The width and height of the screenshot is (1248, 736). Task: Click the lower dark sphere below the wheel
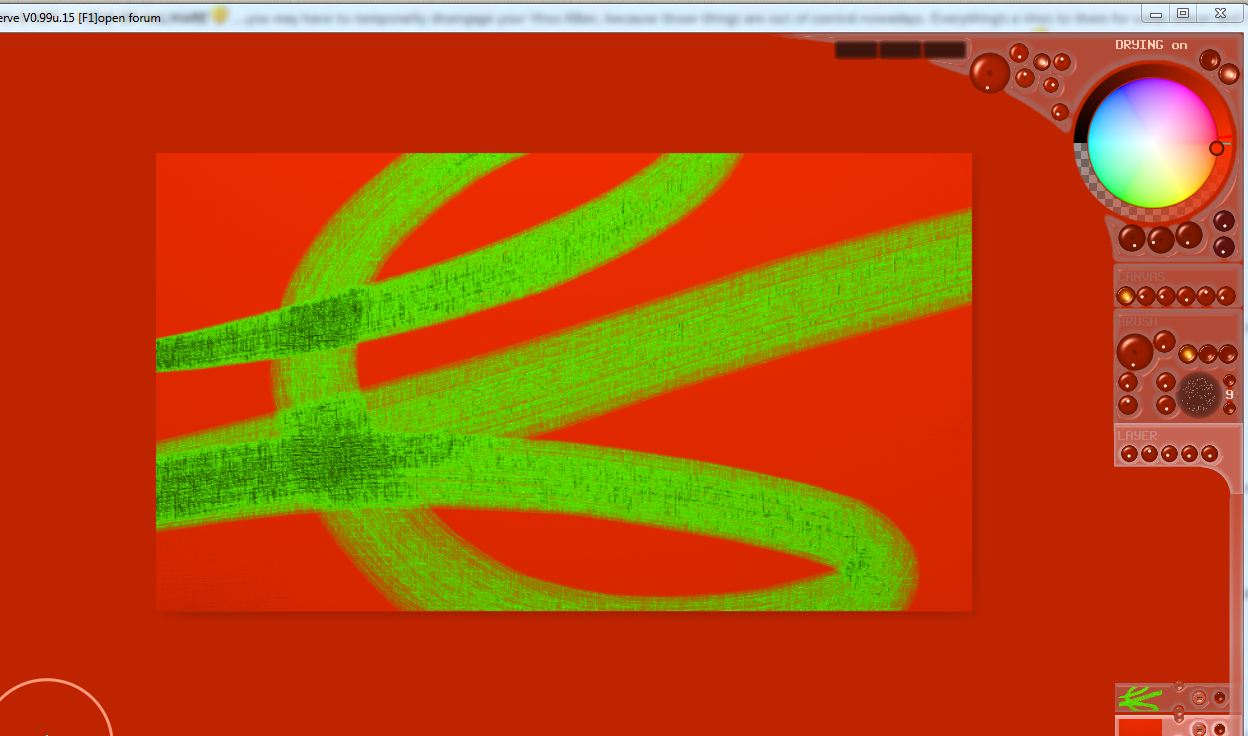[1224, 247]
